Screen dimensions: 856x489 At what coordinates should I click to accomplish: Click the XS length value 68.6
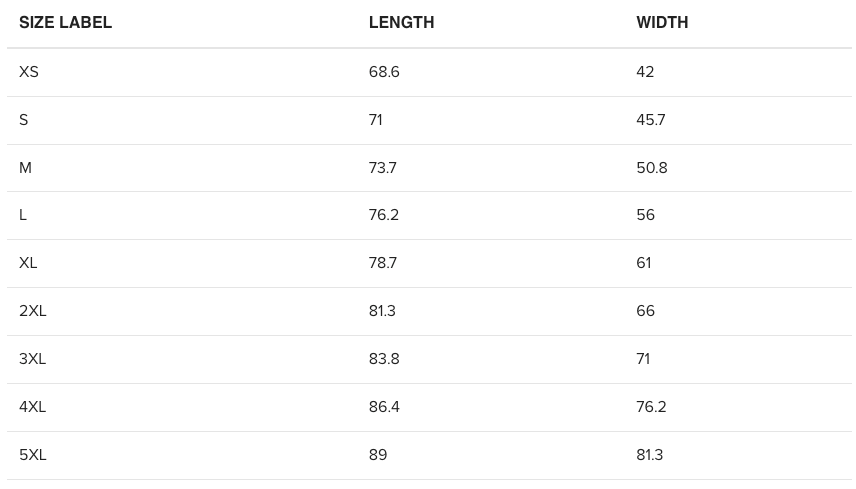(384, 72)
